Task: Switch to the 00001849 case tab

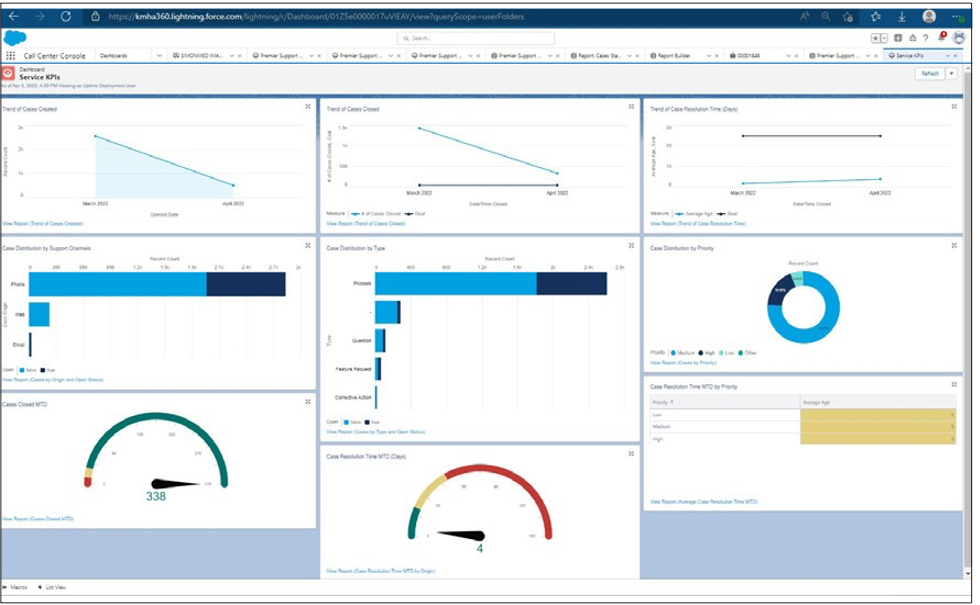Action: [x=748, y=56]
